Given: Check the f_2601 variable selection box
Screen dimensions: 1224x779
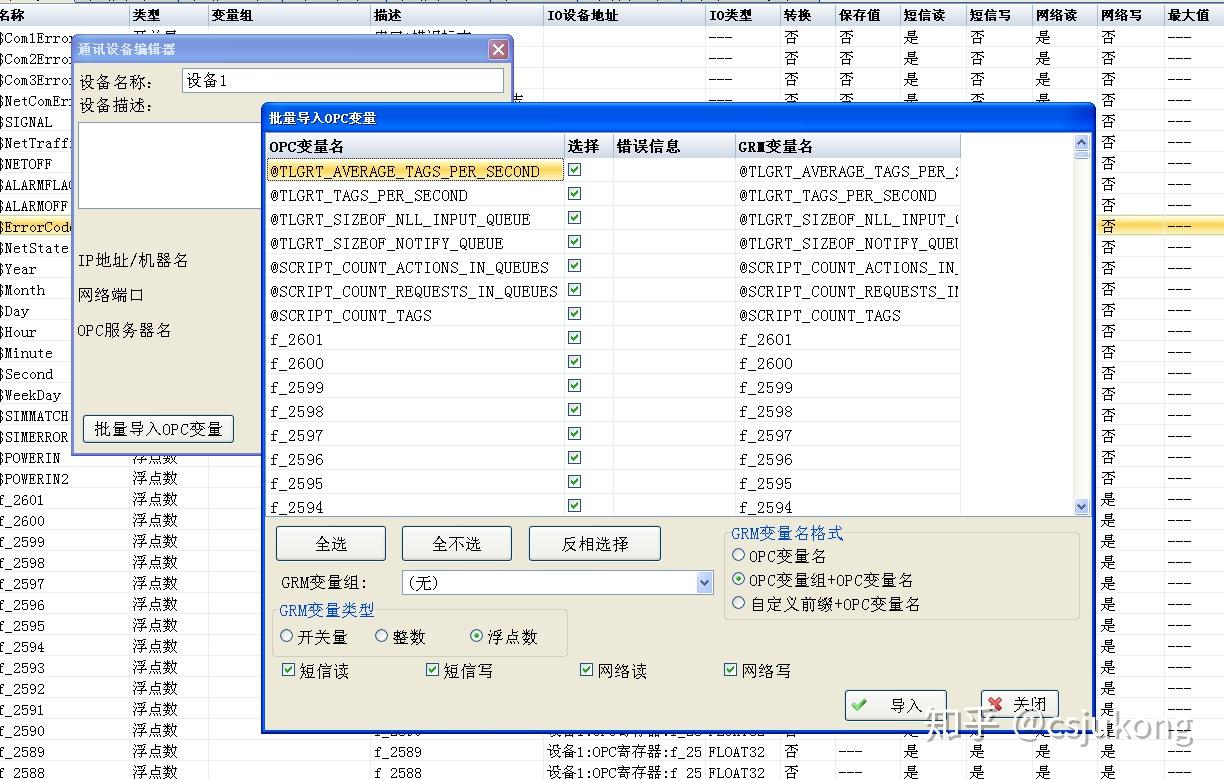Looking at the screenshot, I should 574,338.
